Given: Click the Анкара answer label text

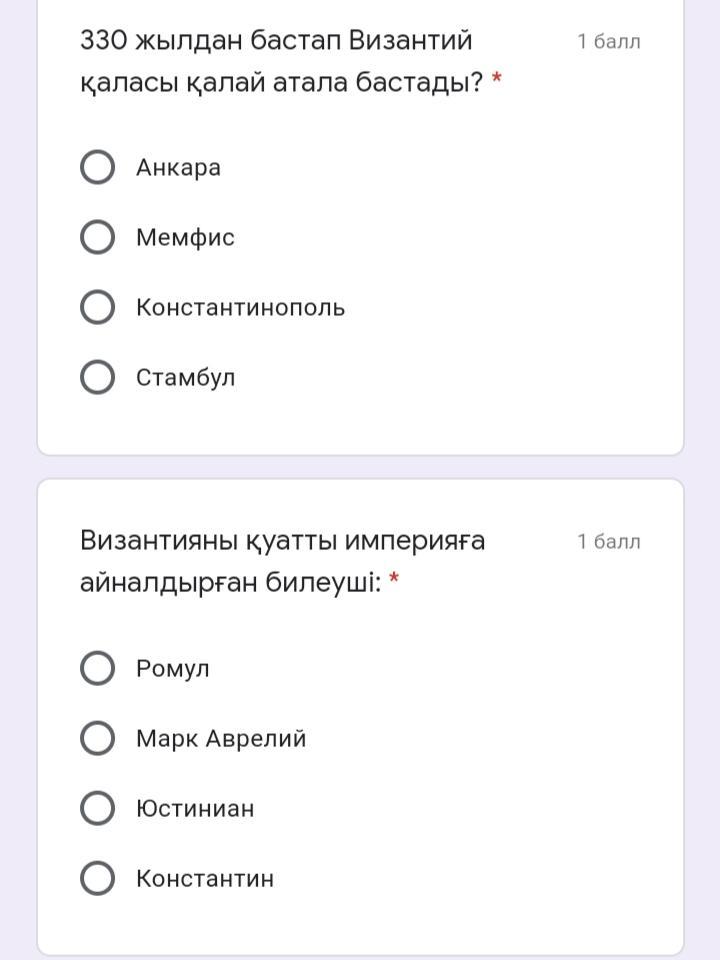Looking at the screenshot, I should pos(178,168).
